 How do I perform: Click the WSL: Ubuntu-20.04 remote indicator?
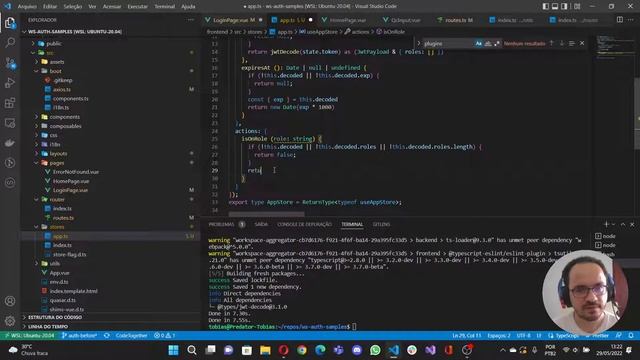click(29, 336)
